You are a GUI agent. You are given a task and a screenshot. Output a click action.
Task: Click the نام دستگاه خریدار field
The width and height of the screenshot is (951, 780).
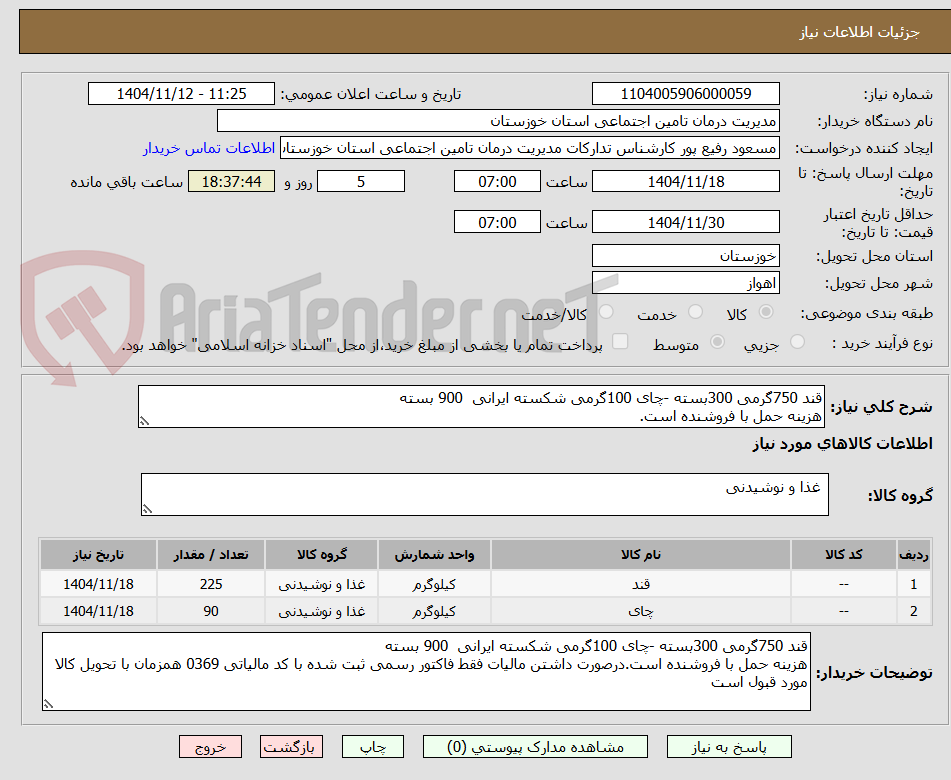498,121
